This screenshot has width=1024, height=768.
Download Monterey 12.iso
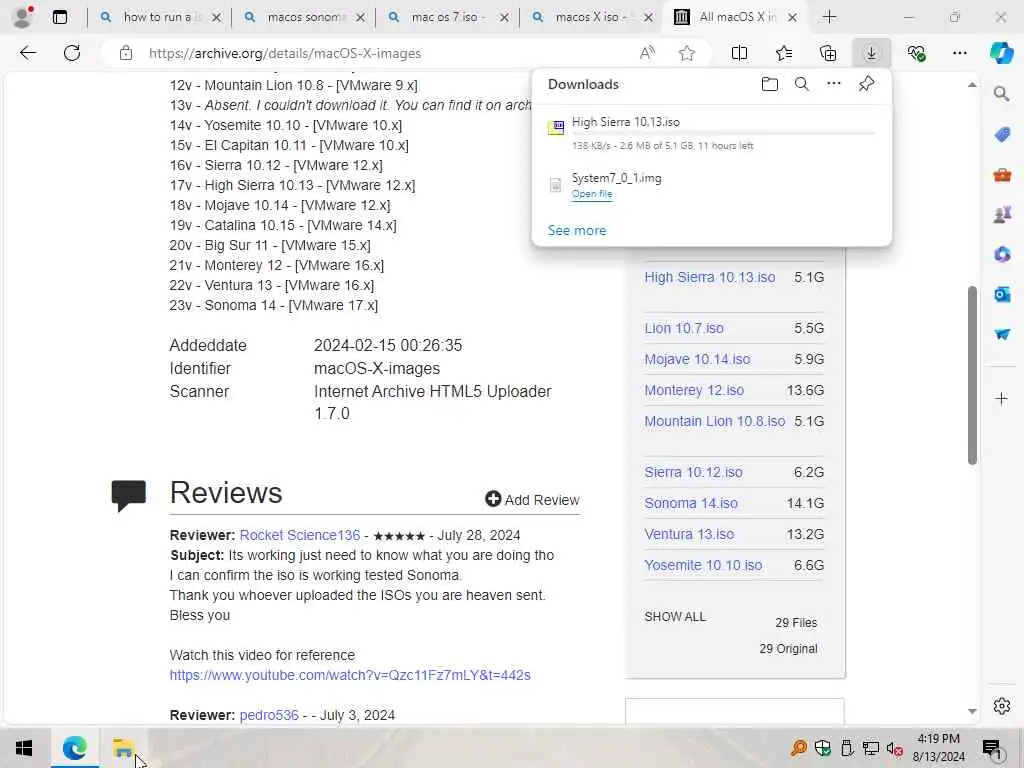pyautogui.click(x=694, y=391)
